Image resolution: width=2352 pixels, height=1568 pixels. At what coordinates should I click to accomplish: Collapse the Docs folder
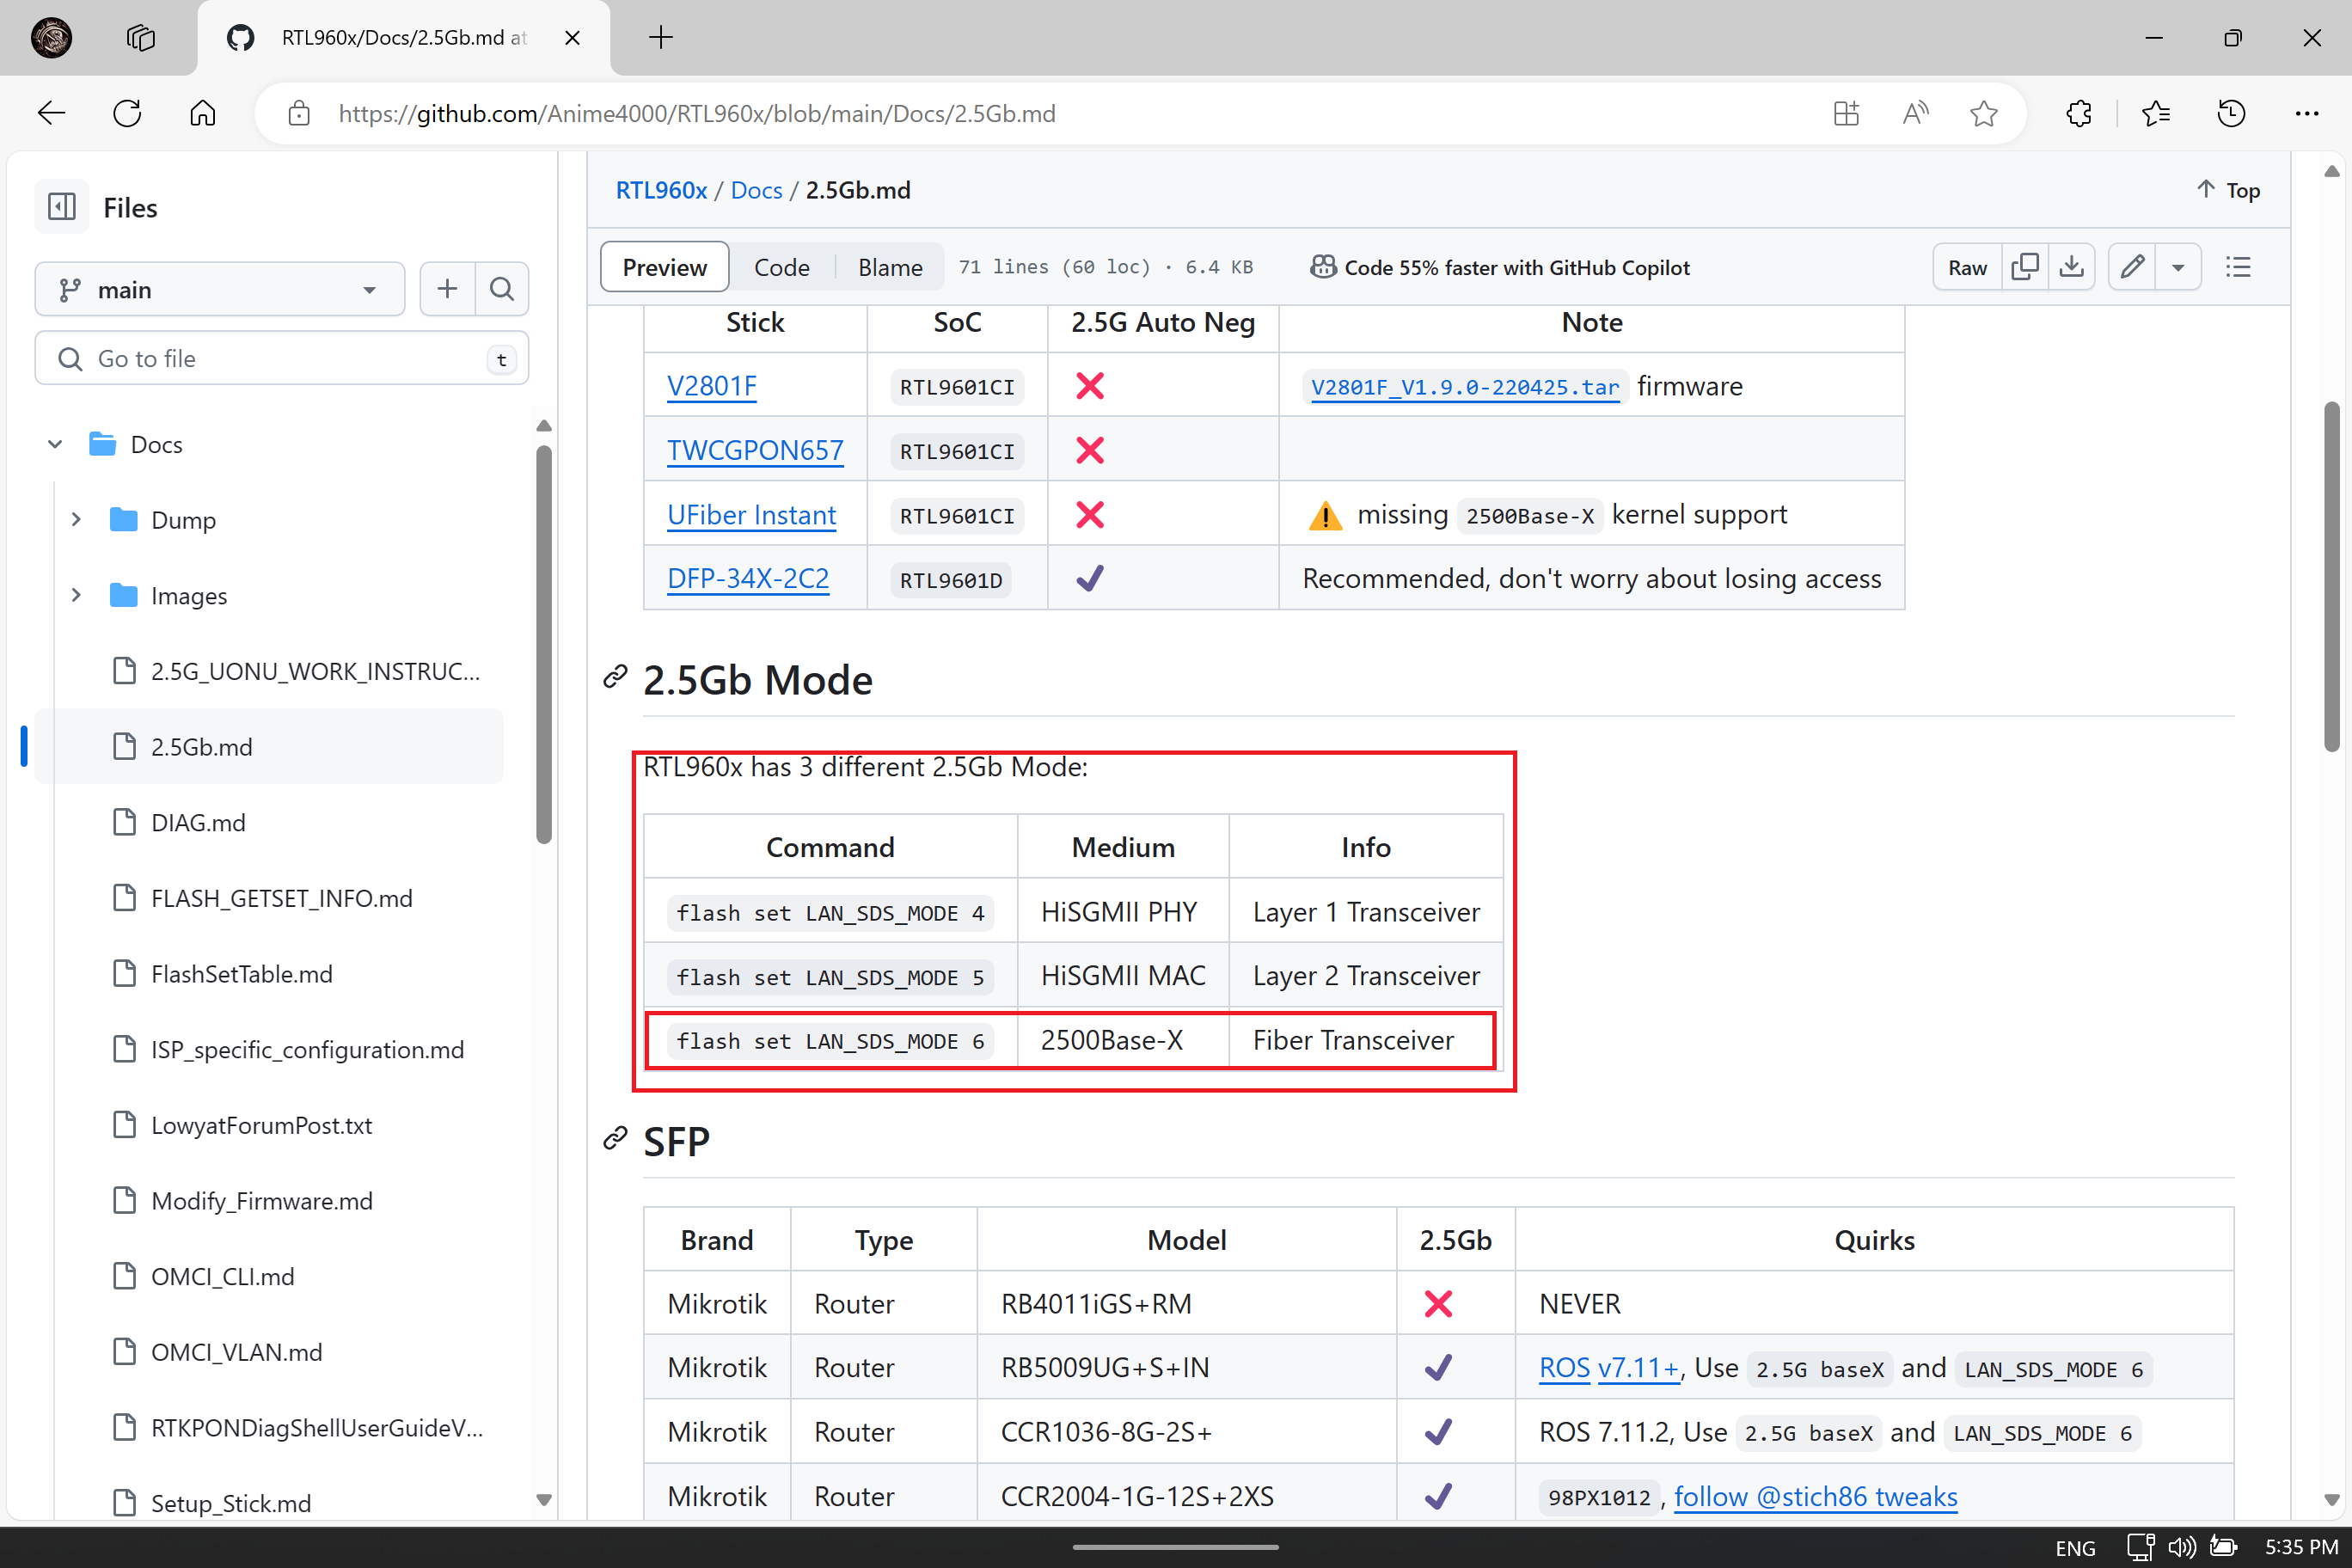(x=55, y=444)
